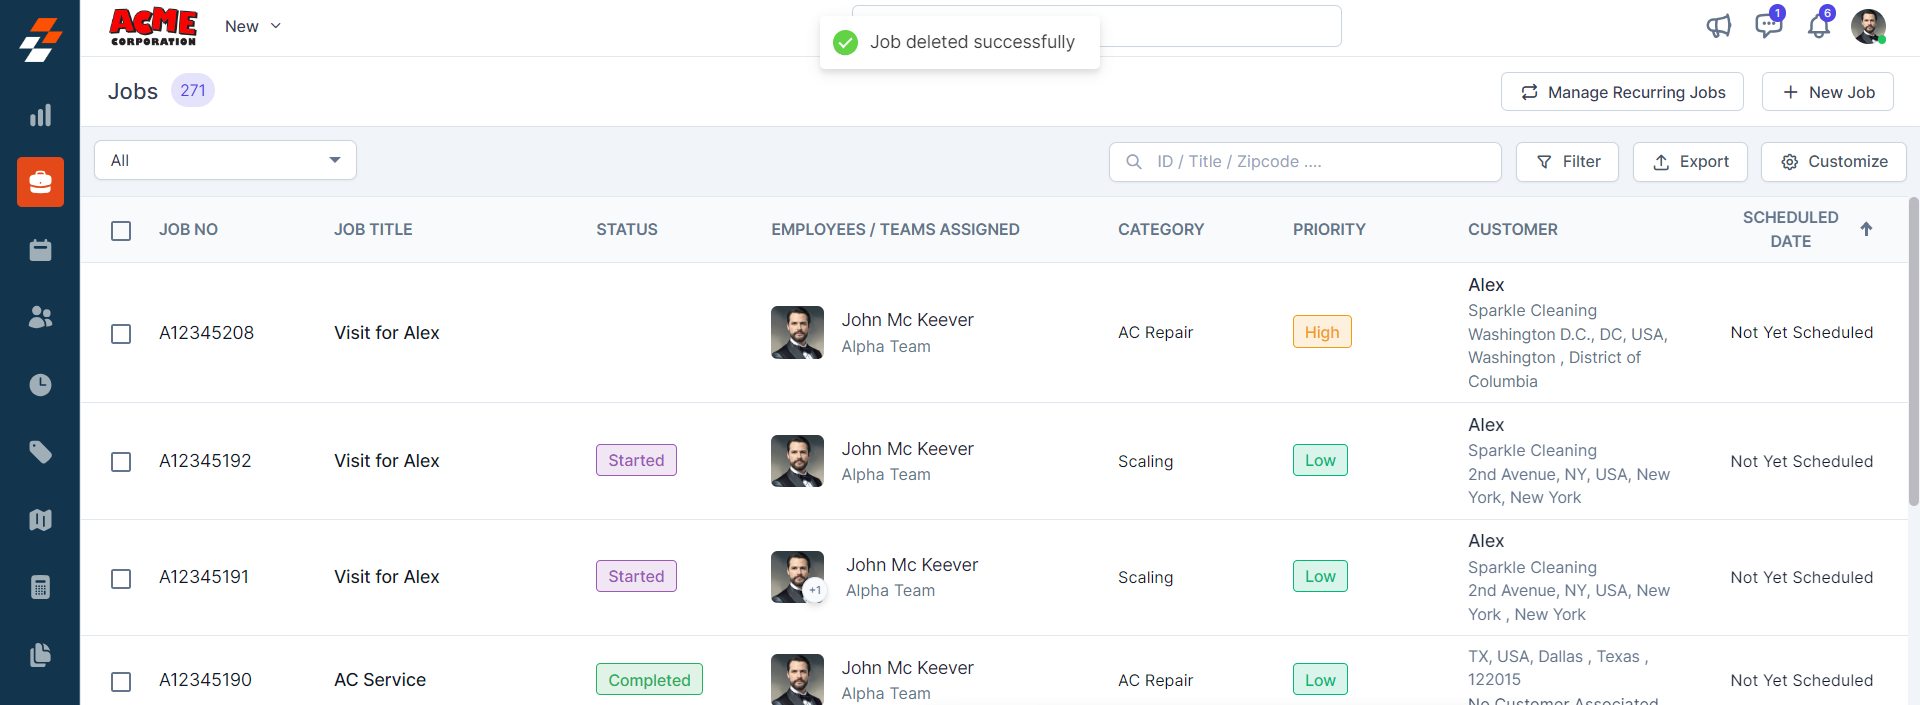Viewport: 1920px width, 705px height.
Task: Open the notifications bell icon
Action: pyautogui.click(x=1818, y=26)
